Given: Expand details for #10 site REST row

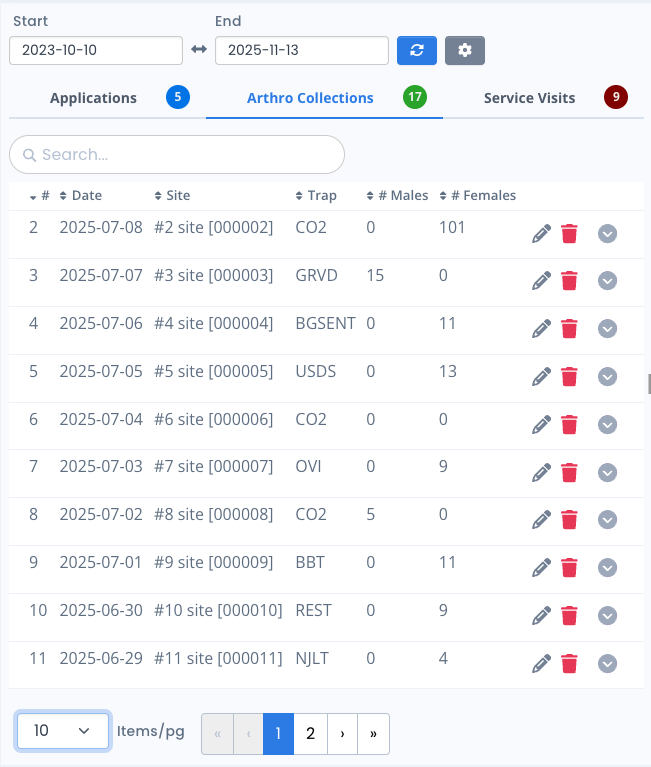Looking at the screenshot, I should click(607, 616).
